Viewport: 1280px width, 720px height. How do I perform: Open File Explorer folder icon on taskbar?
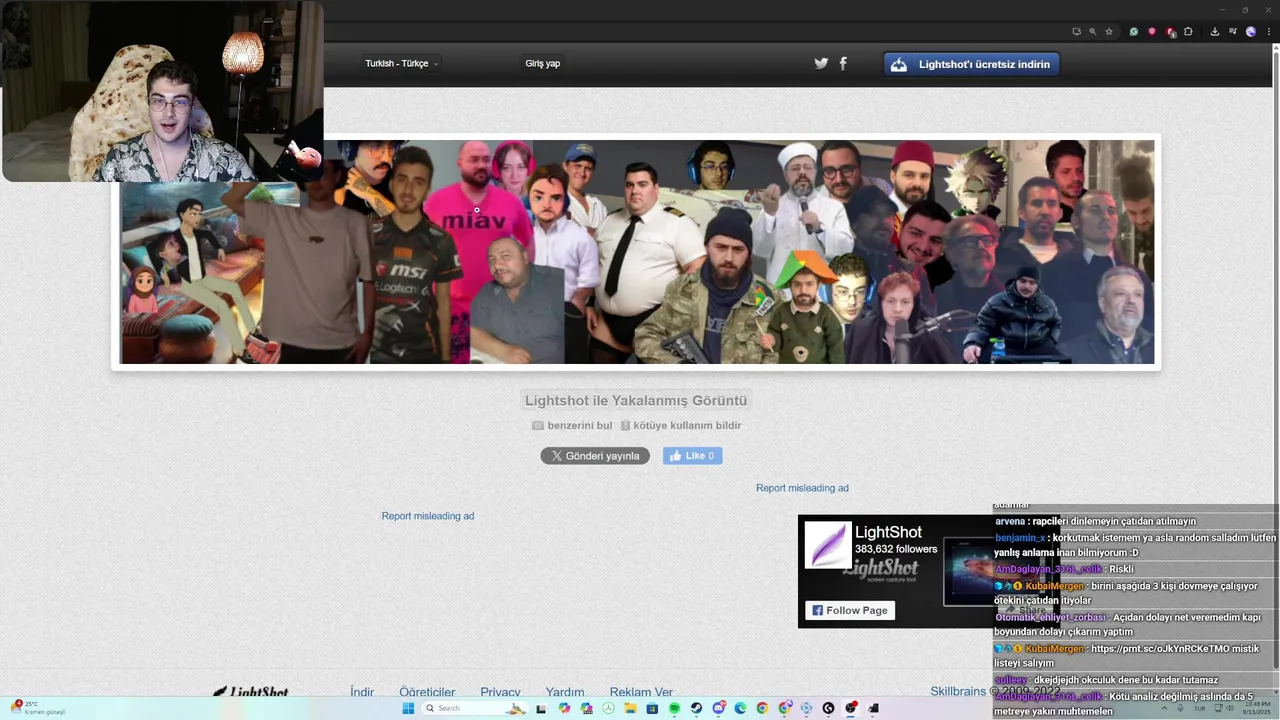point(630,708)
